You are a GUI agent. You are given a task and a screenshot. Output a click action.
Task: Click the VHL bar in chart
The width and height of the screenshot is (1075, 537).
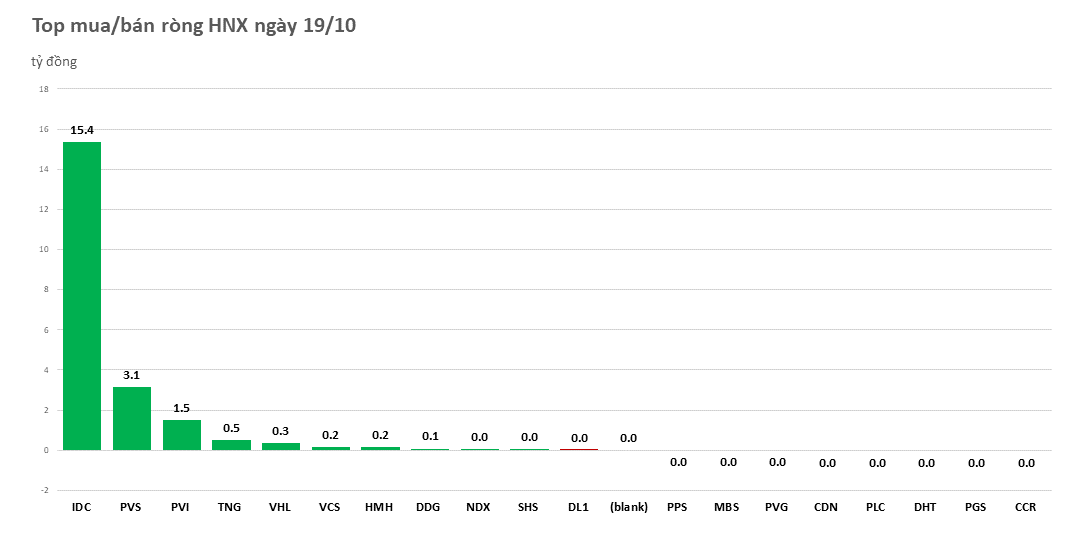point(281,446)
